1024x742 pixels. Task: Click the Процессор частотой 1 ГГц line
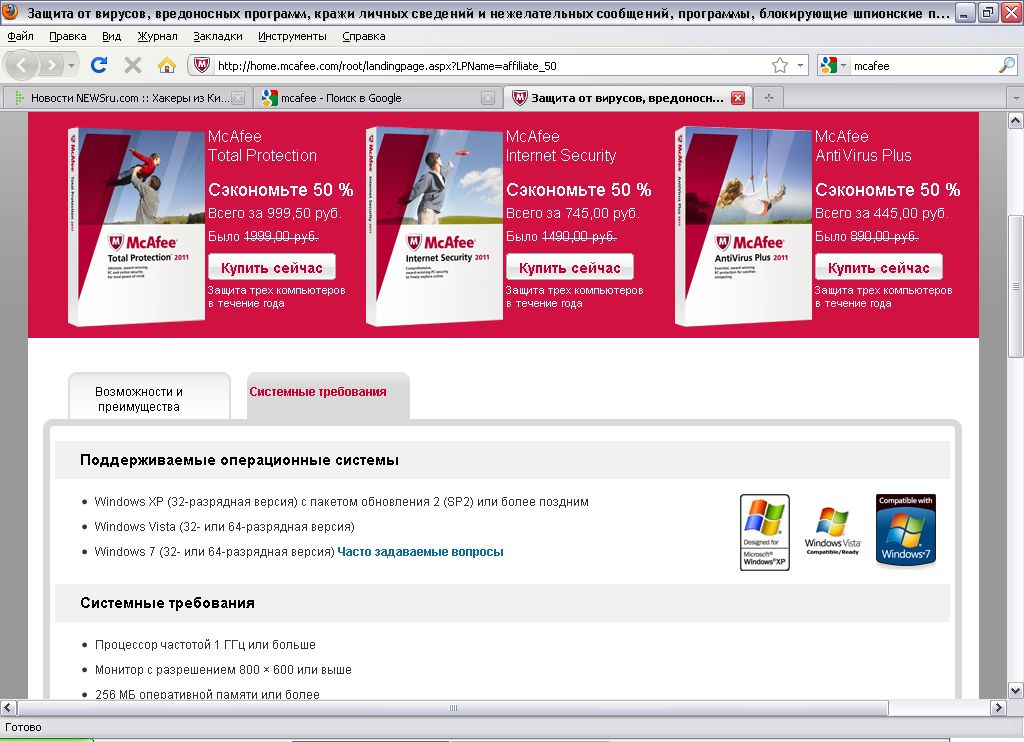click(x=205, y=645)
